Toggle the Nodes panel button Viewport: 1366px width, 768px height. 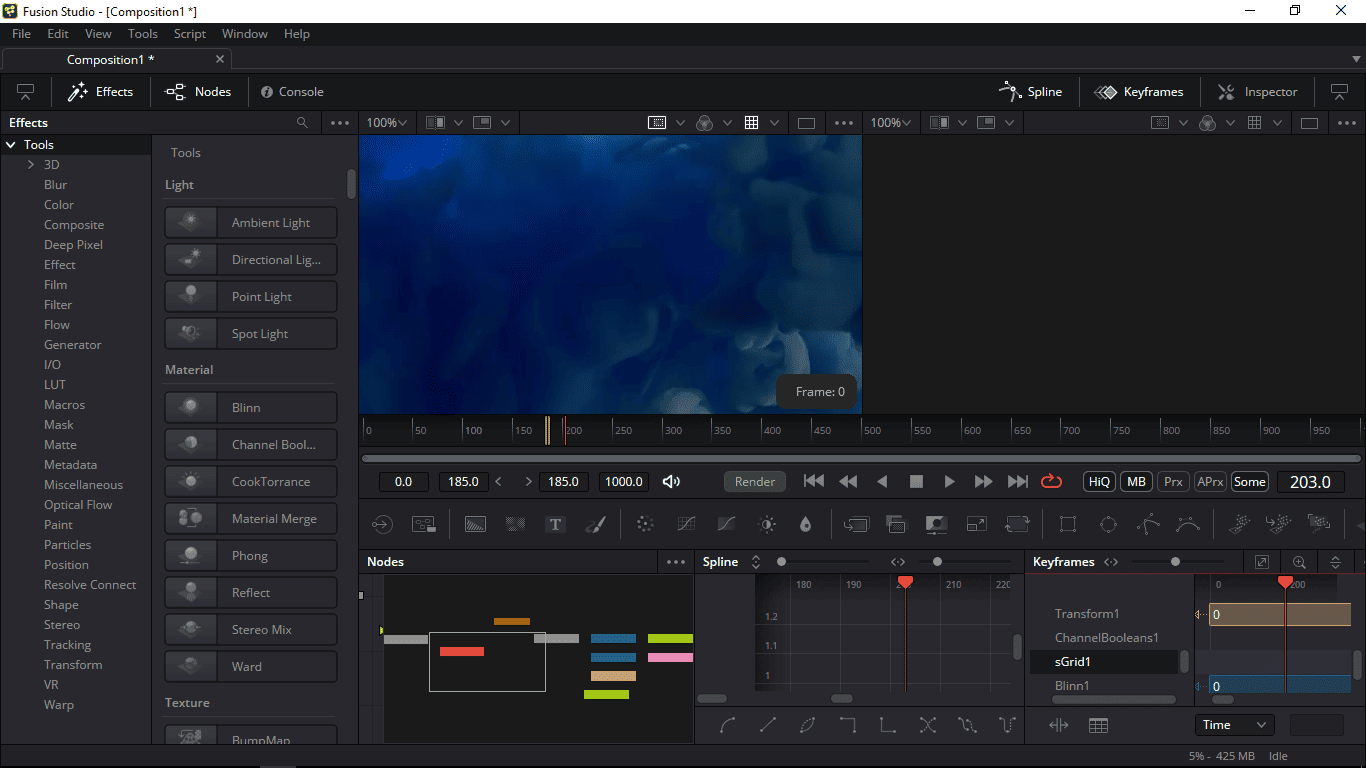[198, 92]
